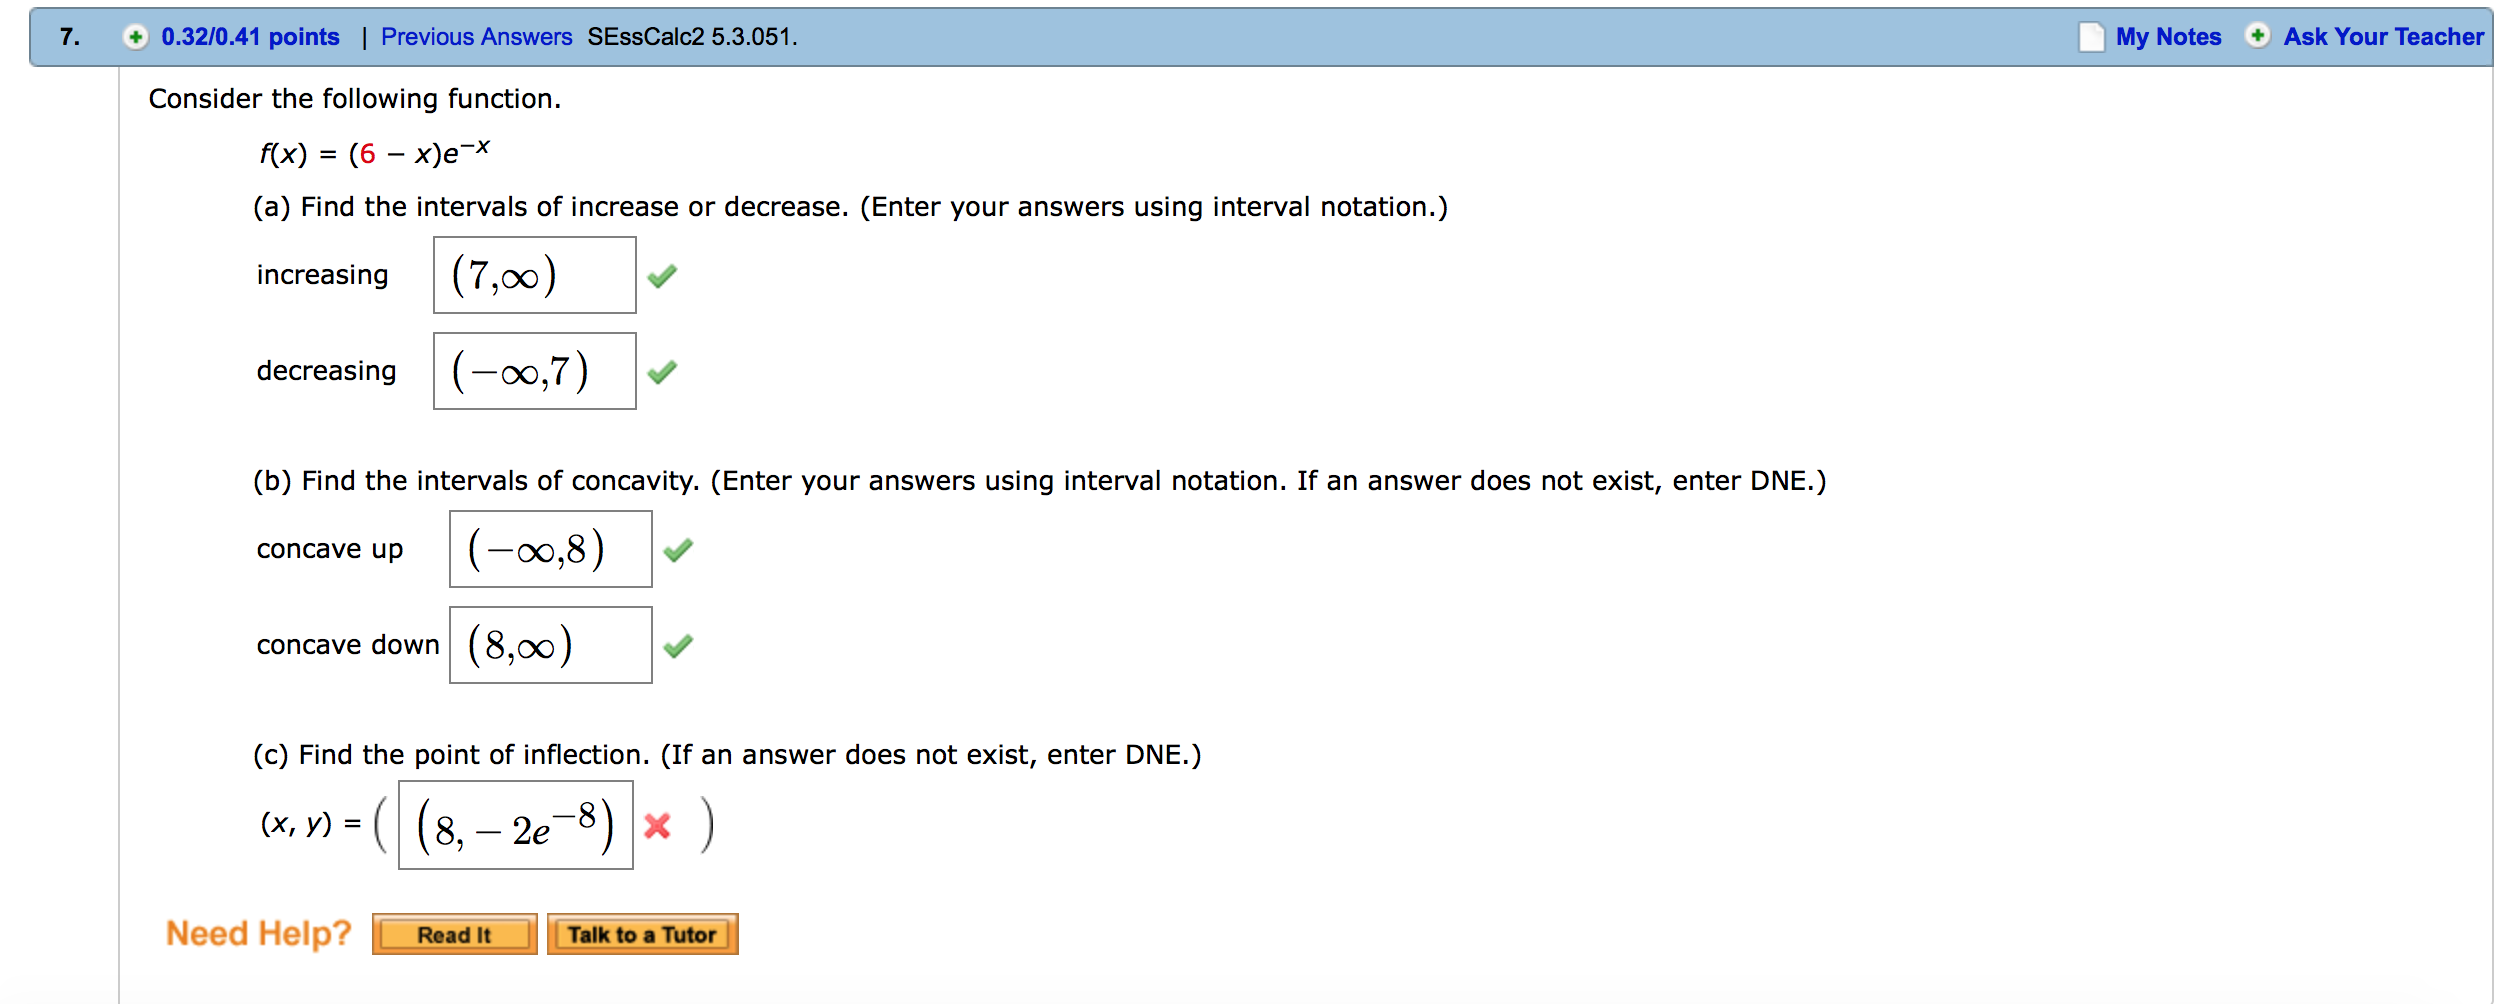Click the concave down answer box

(x=550, y=645)
